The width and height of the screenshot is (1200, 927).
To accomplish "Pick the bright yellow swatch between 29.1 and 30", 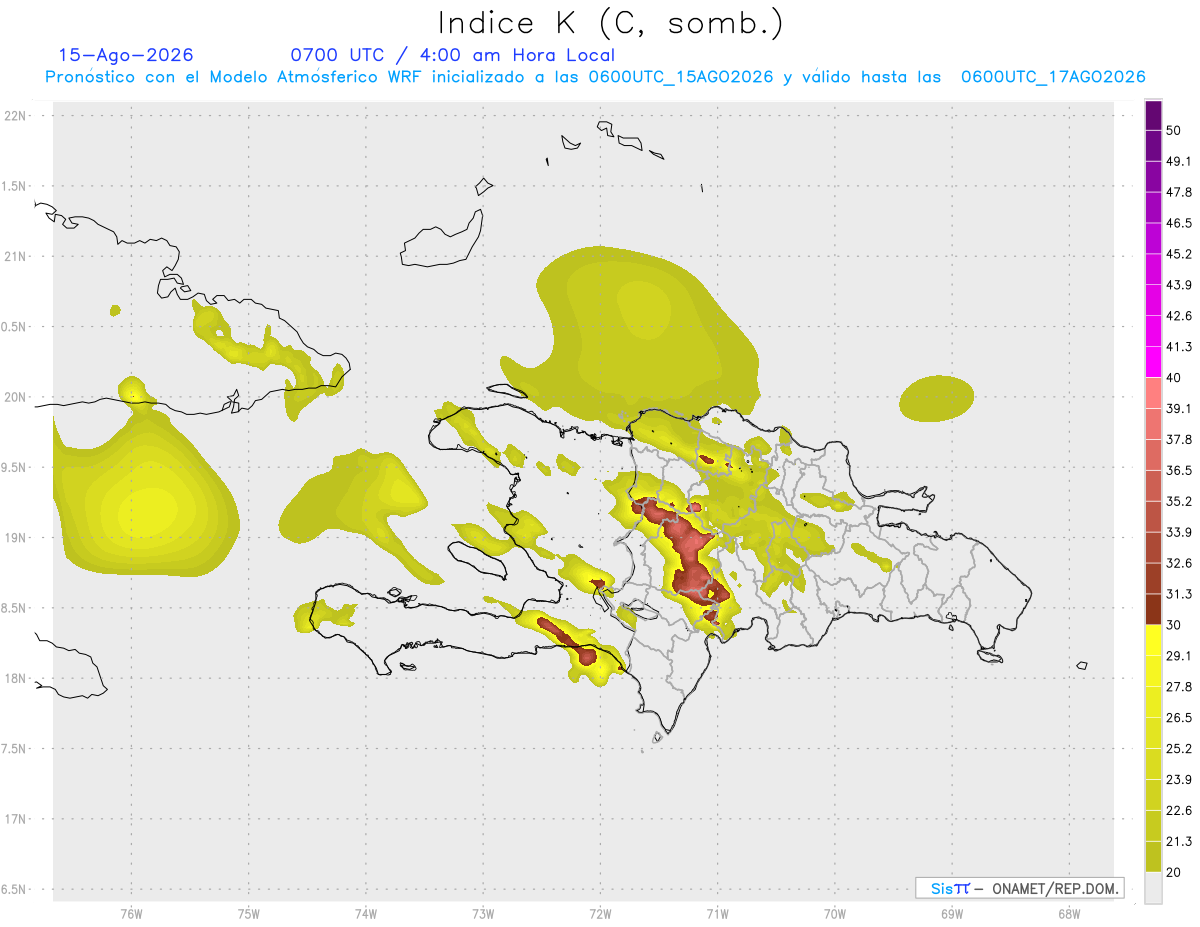I will pos(1153,641).
